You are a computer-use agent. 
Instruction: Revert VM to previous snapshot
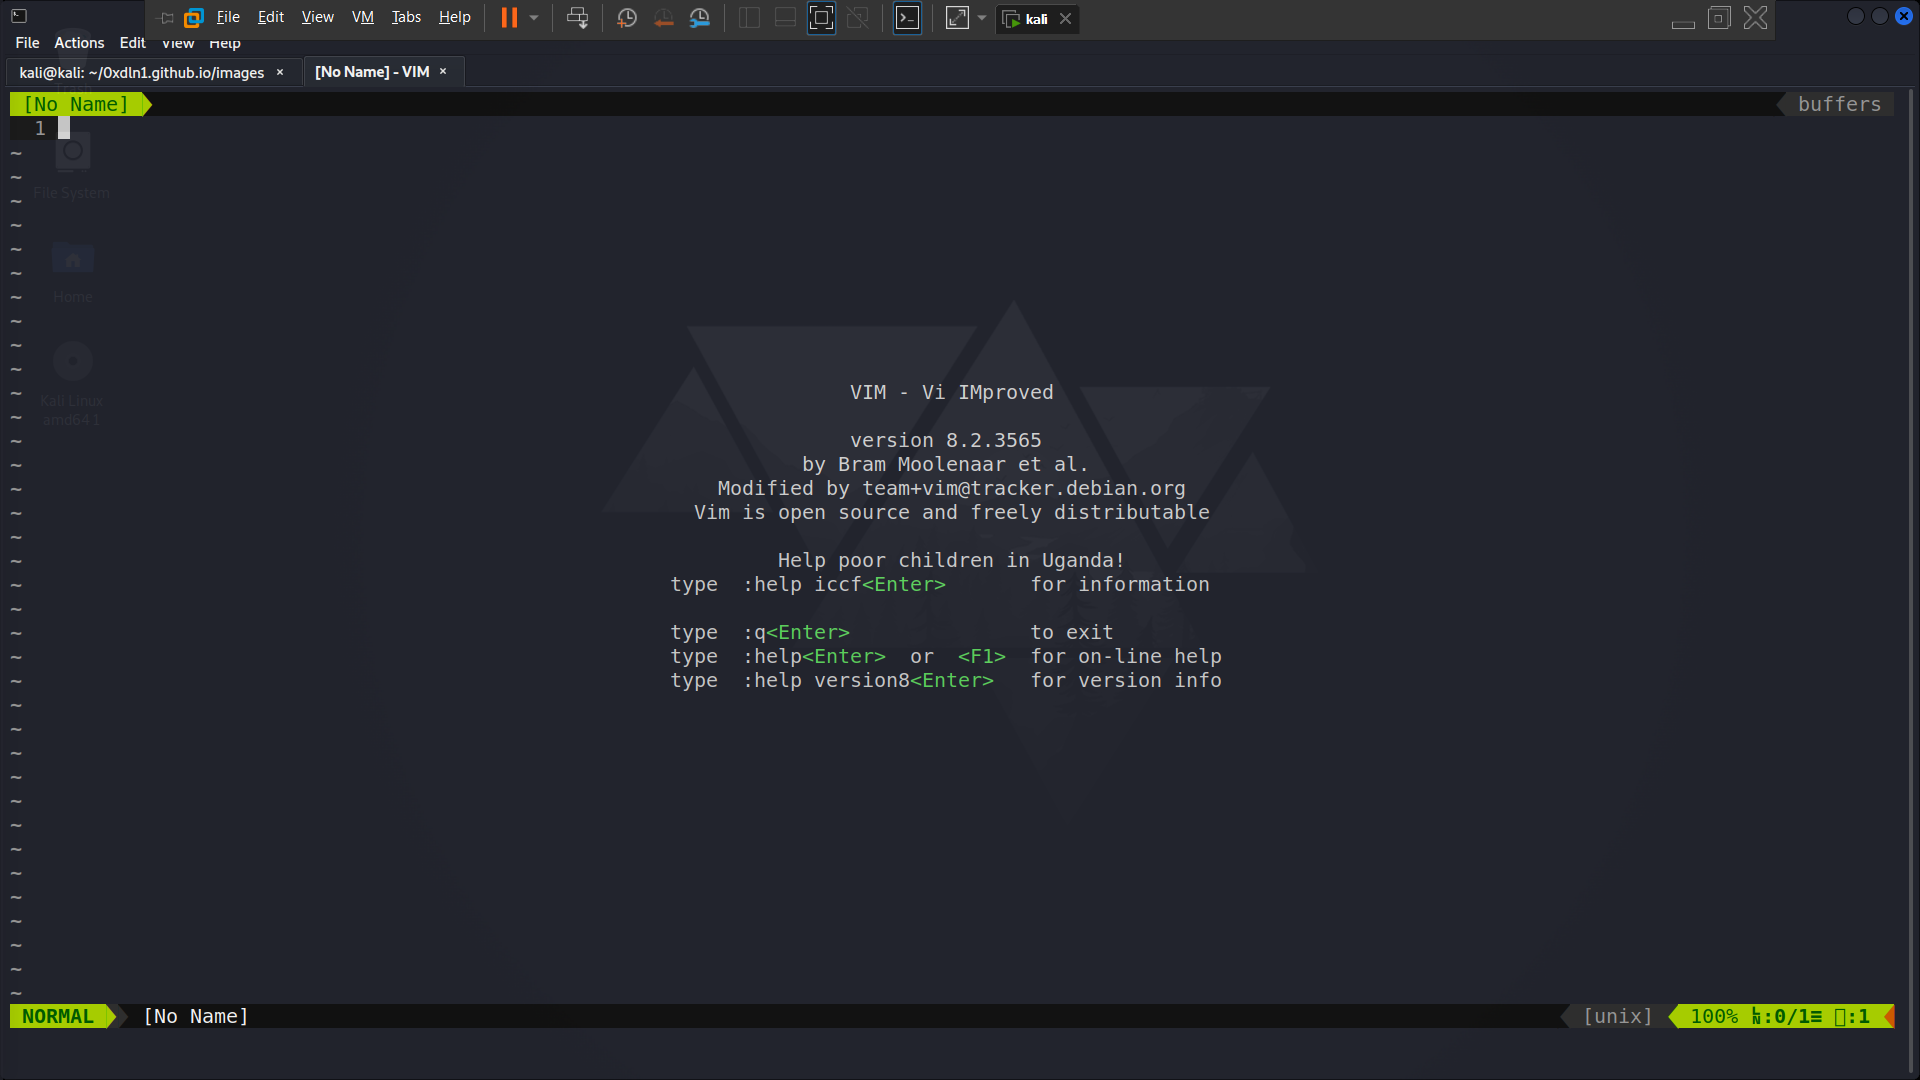(663, 18)
